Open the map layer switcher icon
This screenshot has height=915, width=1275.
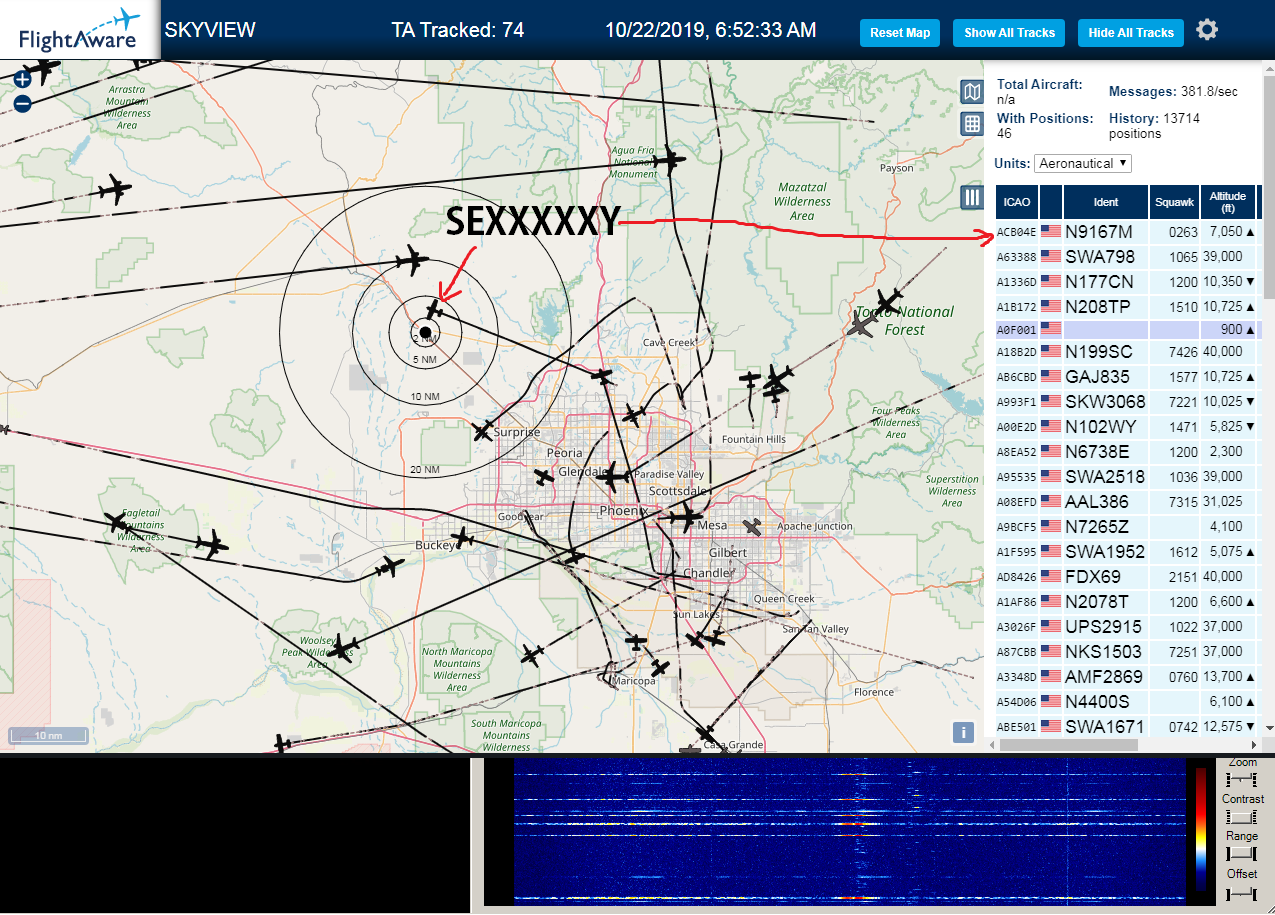pyautogui.click(x=971, y=93)
